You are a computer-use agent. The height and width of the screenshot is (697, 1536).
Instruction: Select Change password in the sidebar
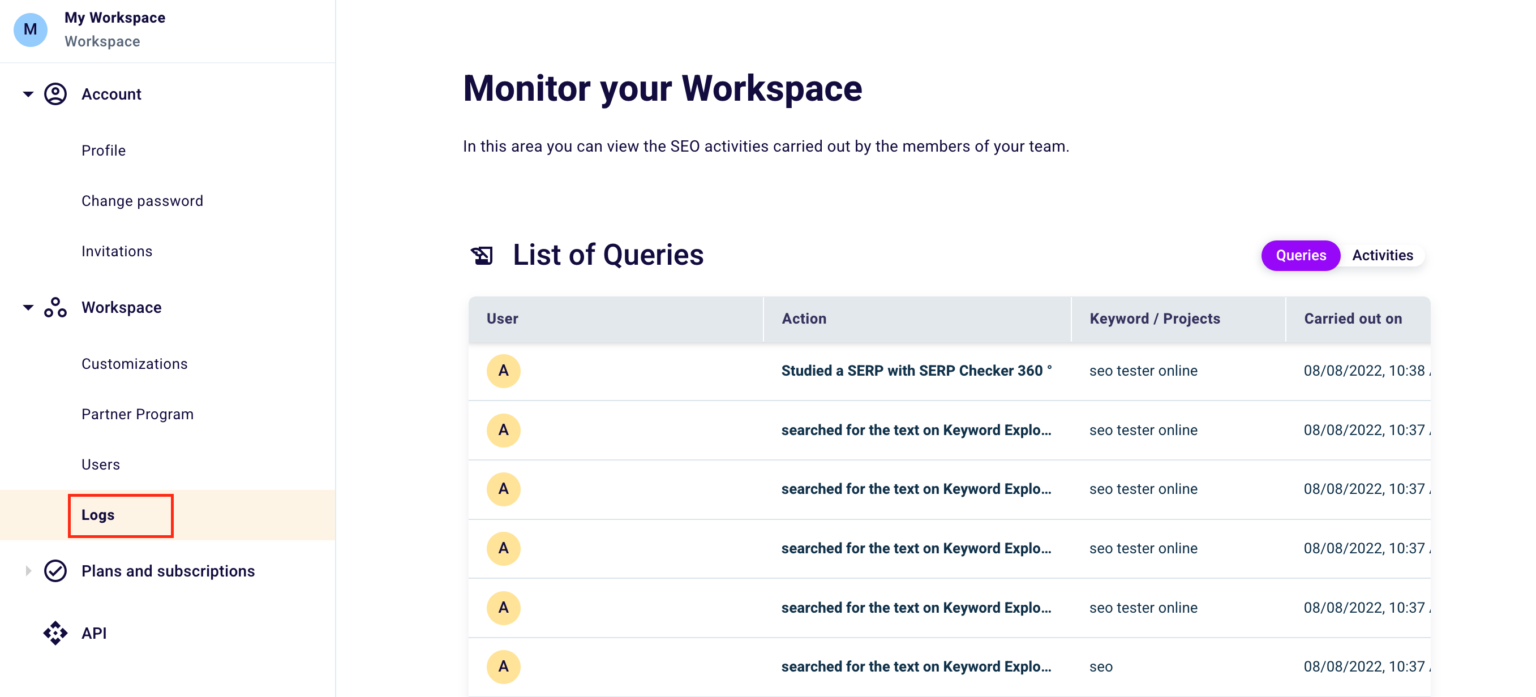(142, 200)
